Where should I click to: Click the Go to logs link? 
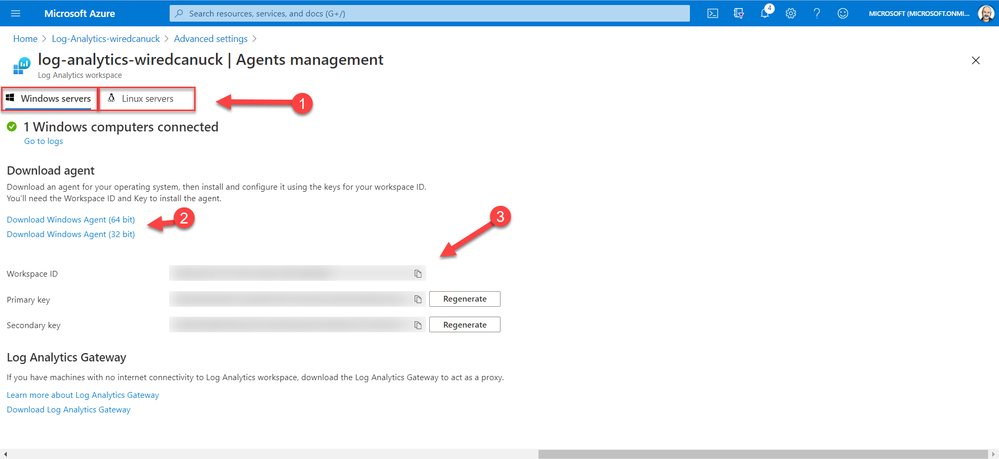tap(43, 141)
